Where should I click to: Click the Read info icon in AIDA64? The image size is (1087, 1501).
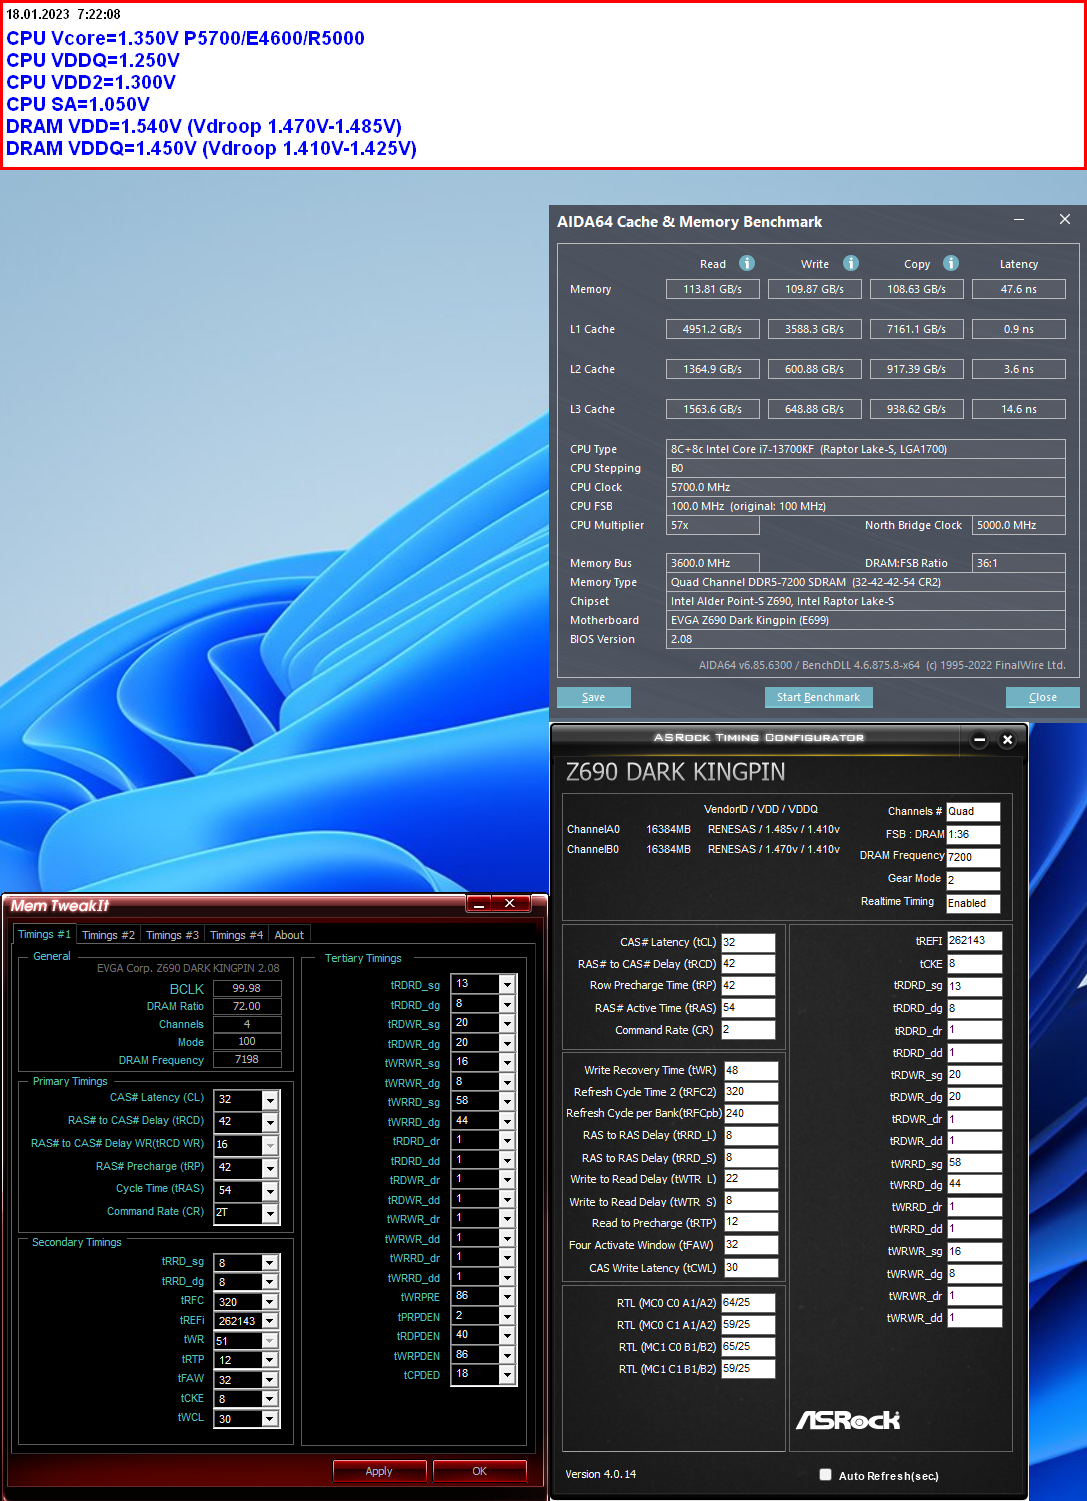point(747,263)
